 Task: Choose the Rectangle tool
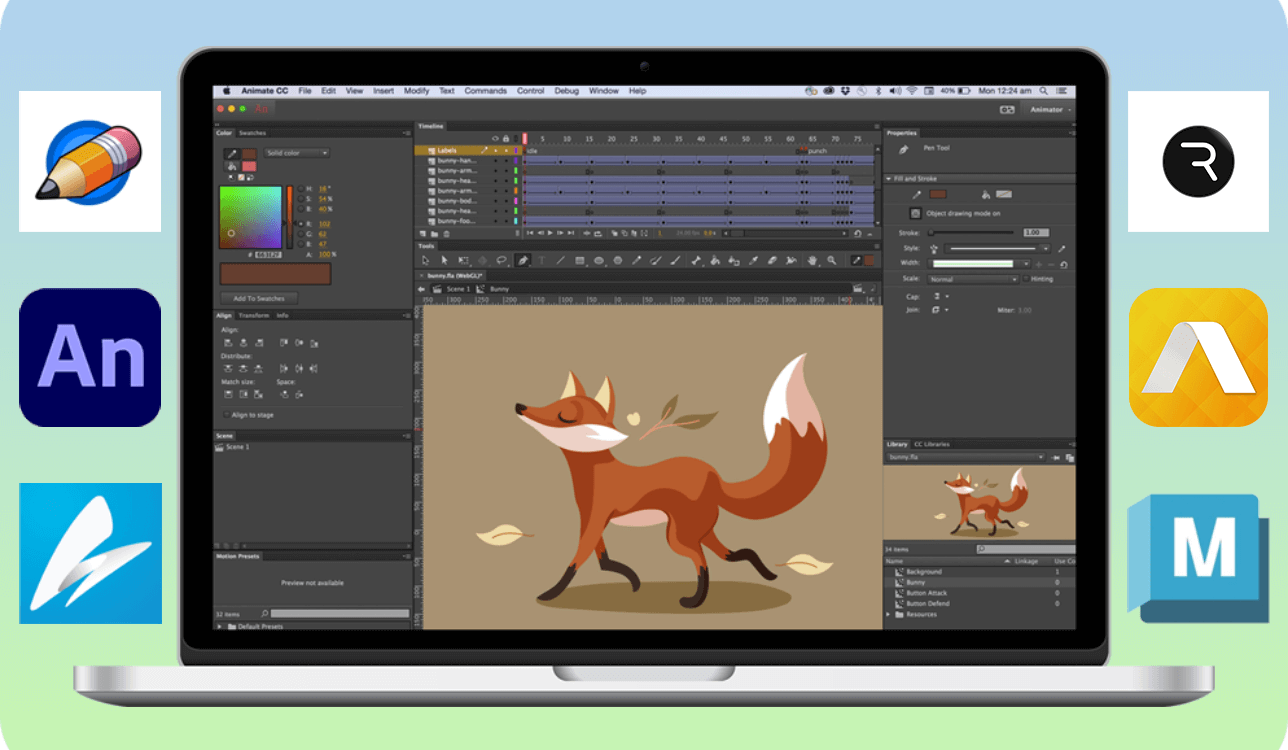pyautogui.click(x=579, y=260)
